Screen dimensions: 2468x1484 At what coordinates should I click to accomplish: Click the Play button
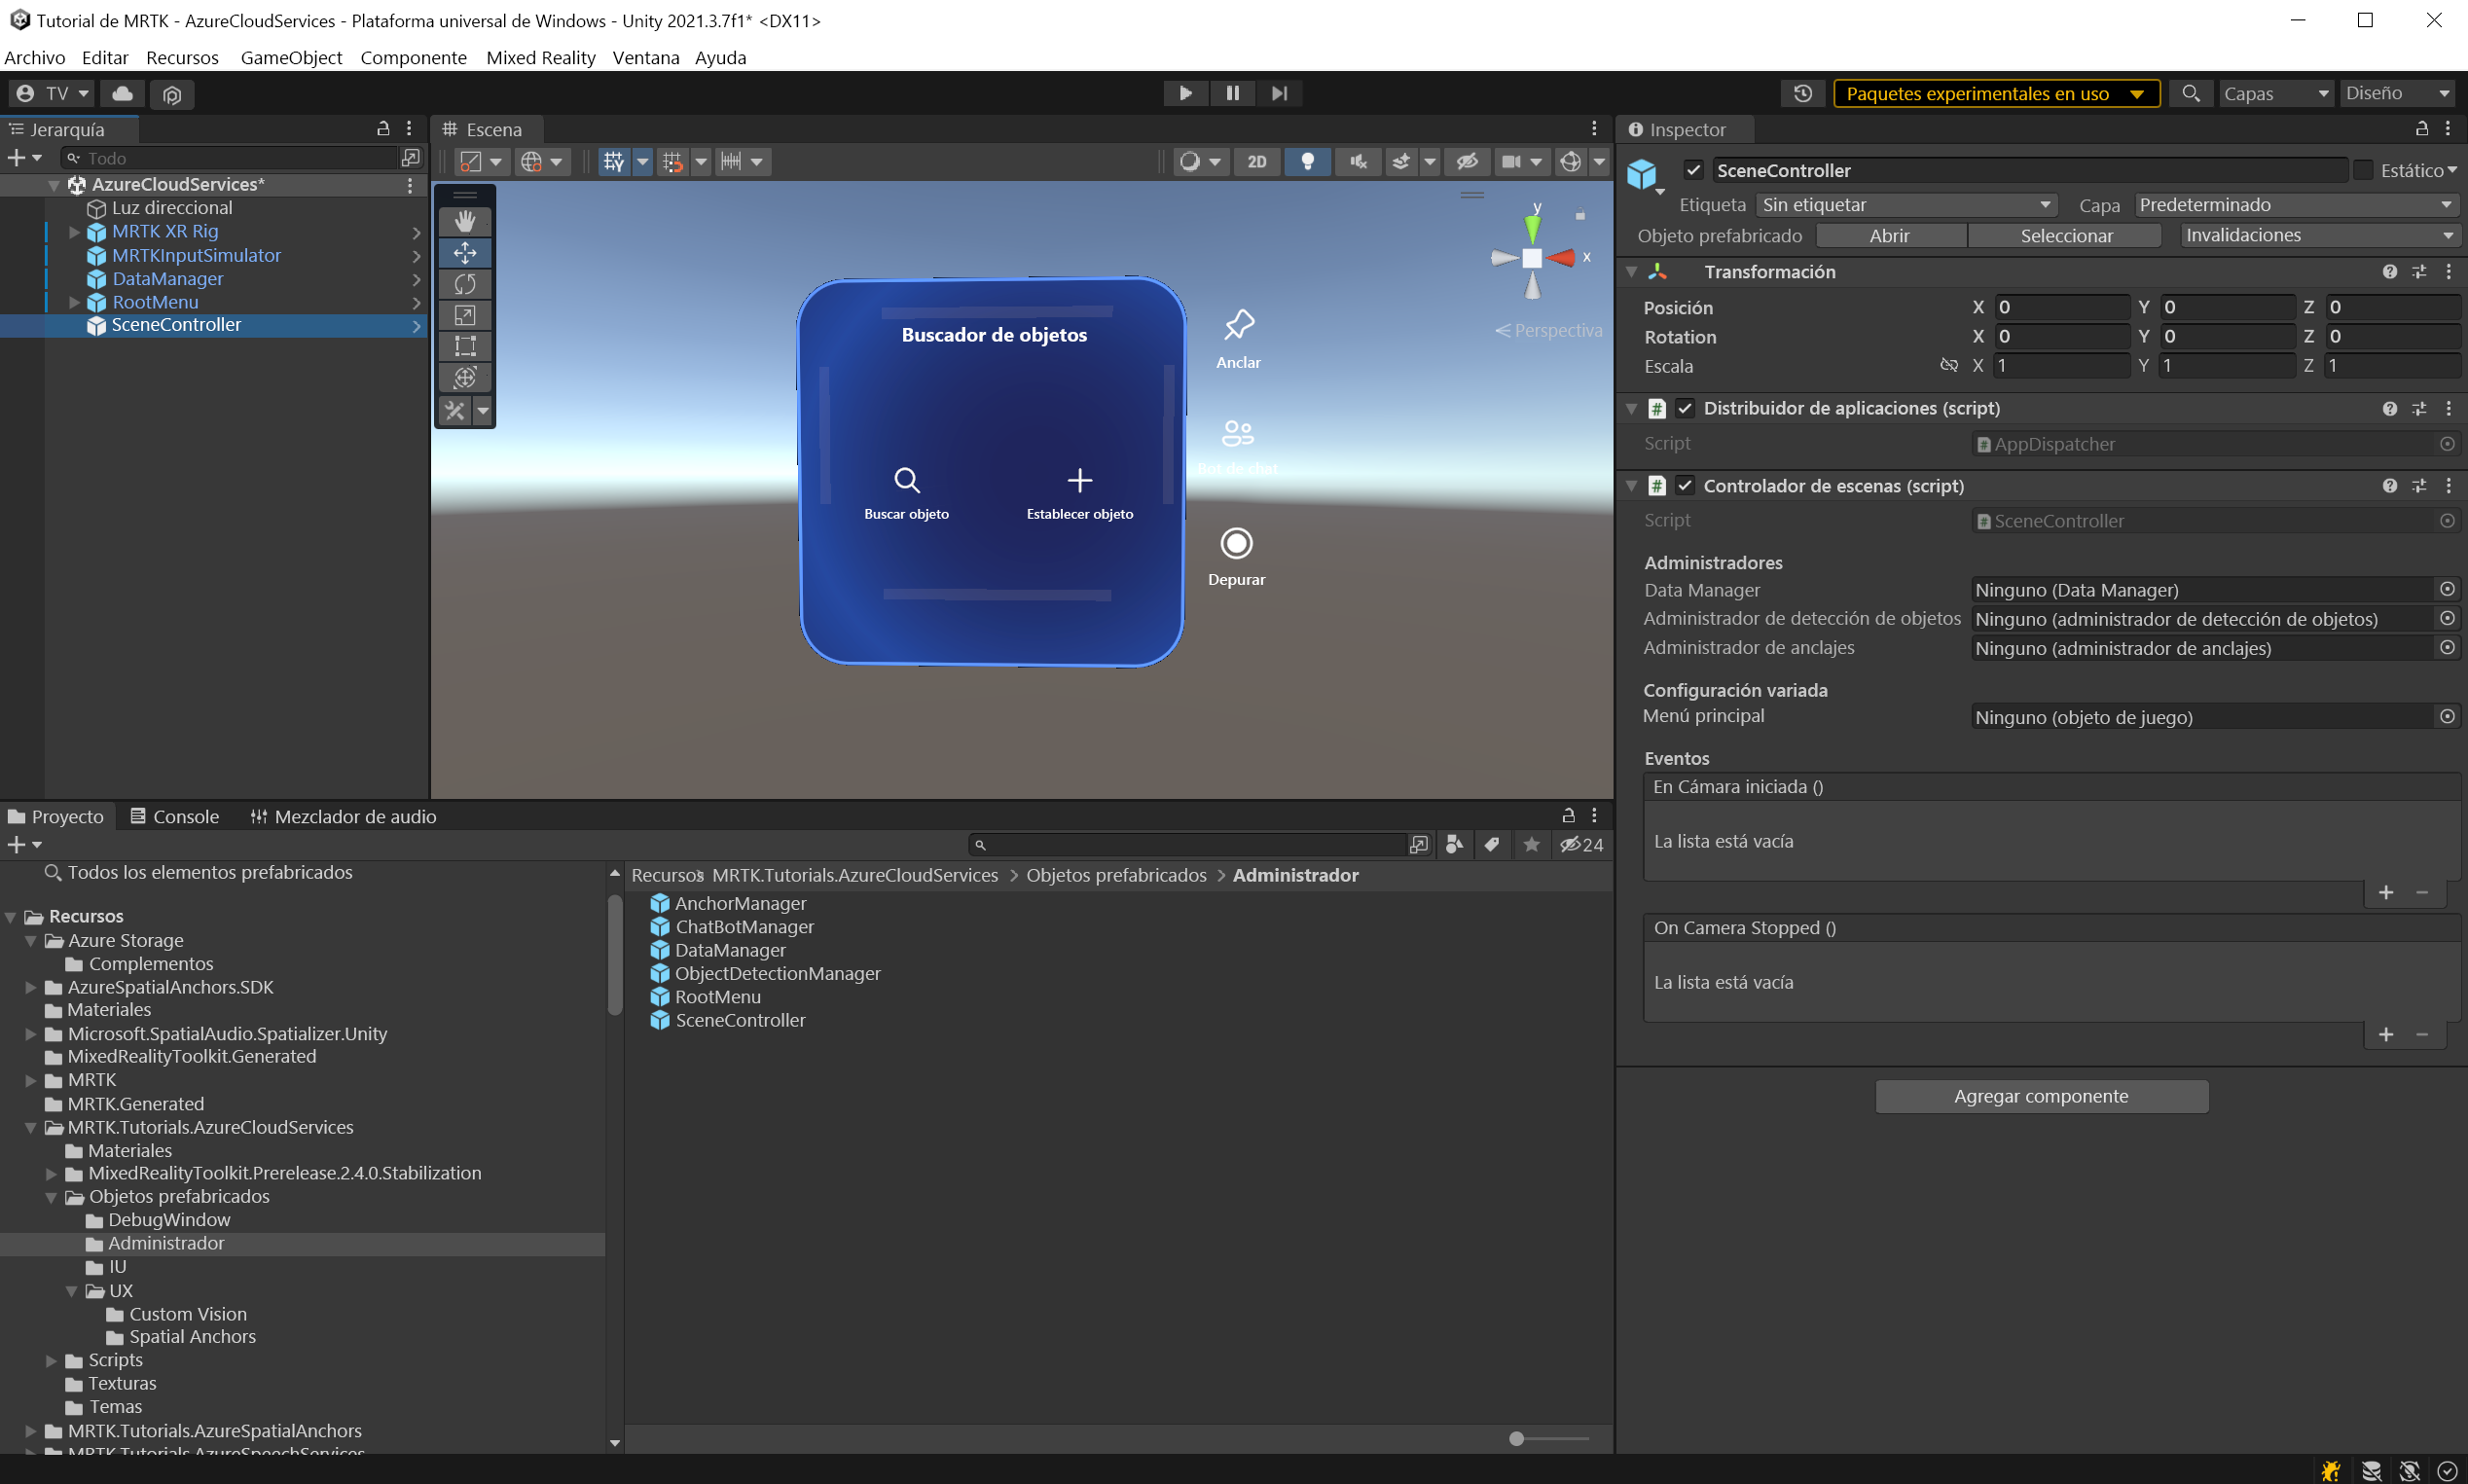(1185, 93)
